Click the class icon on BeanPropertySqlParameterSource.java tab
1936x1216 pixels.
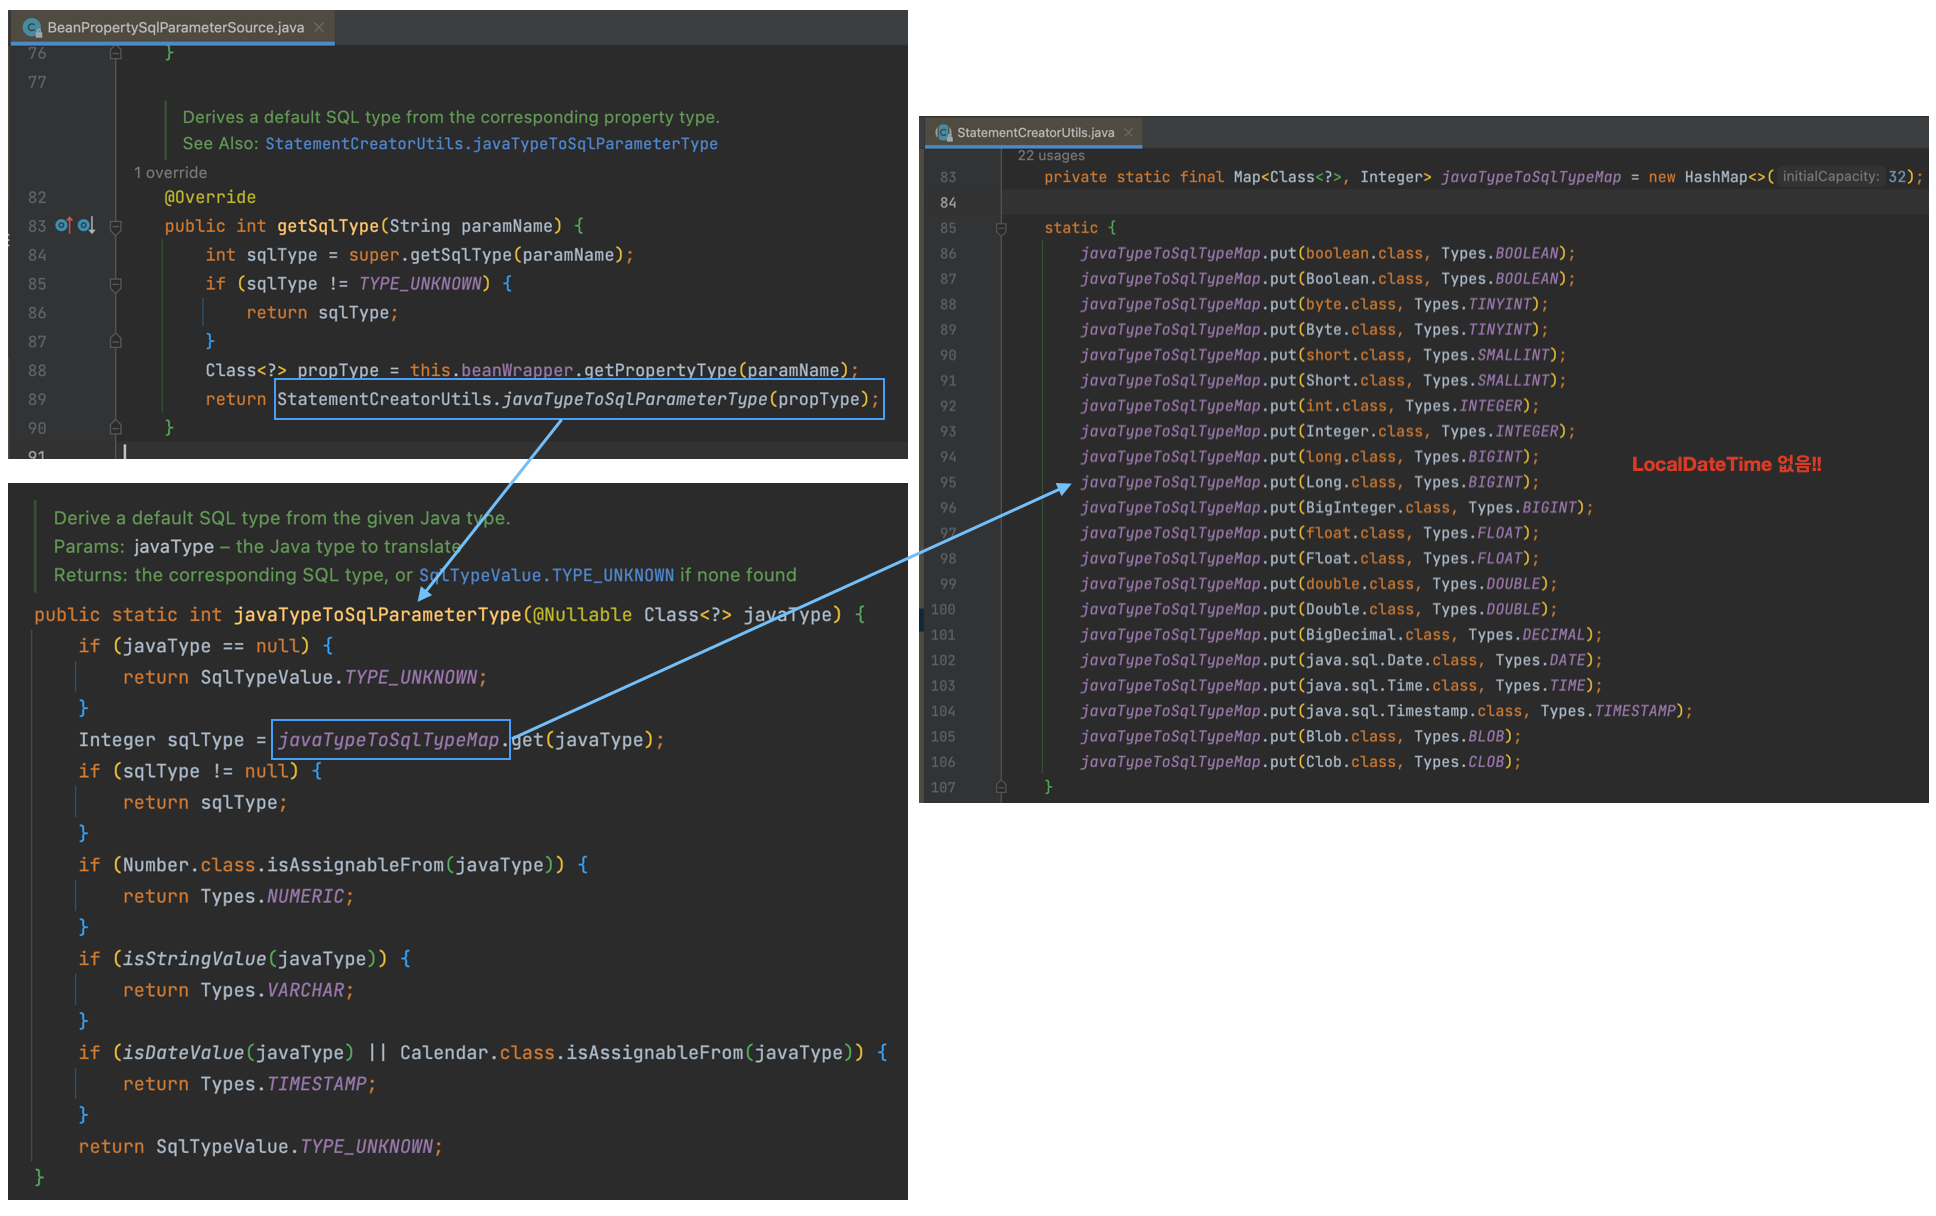[31, 27]
